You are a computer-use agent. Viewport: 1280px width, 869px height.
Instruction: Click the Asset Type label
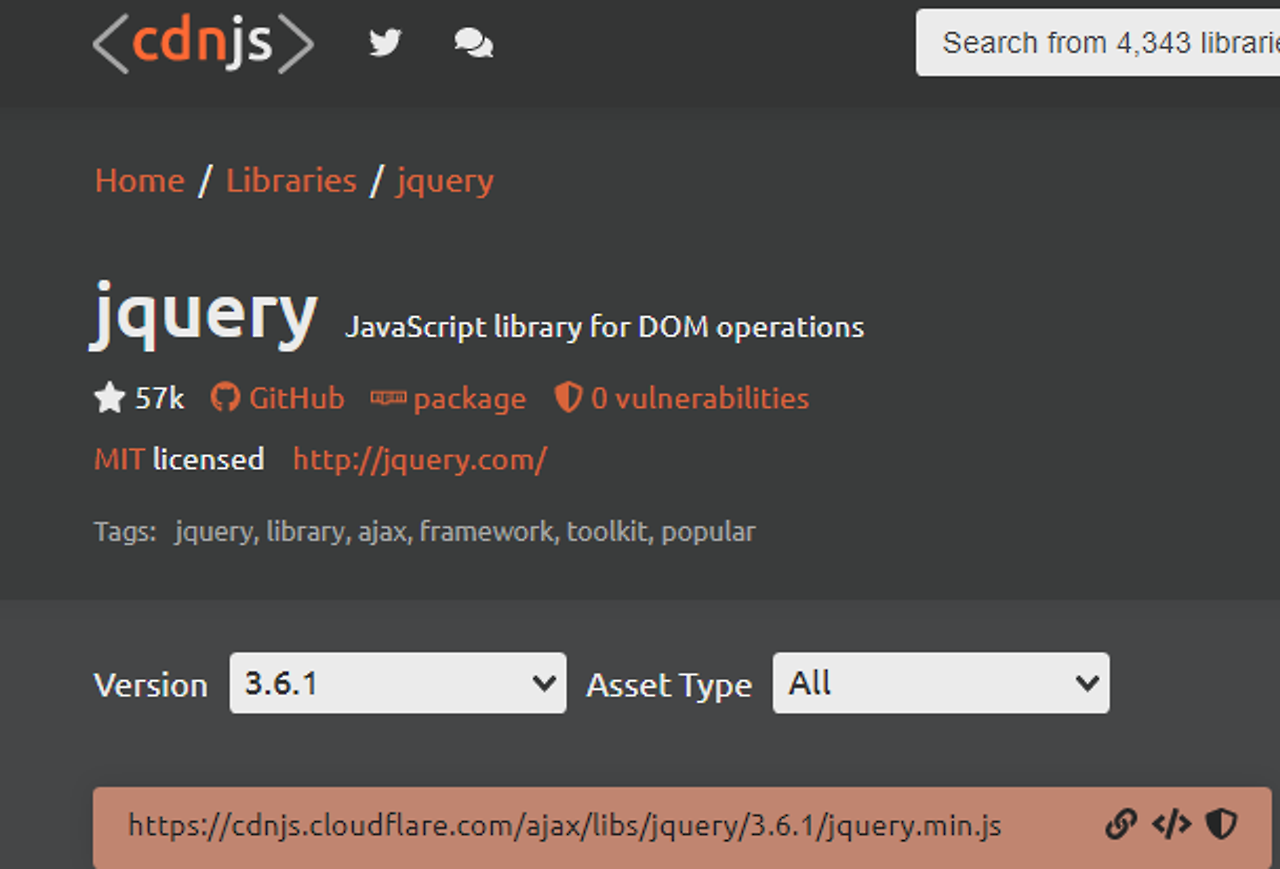[669, 686]
